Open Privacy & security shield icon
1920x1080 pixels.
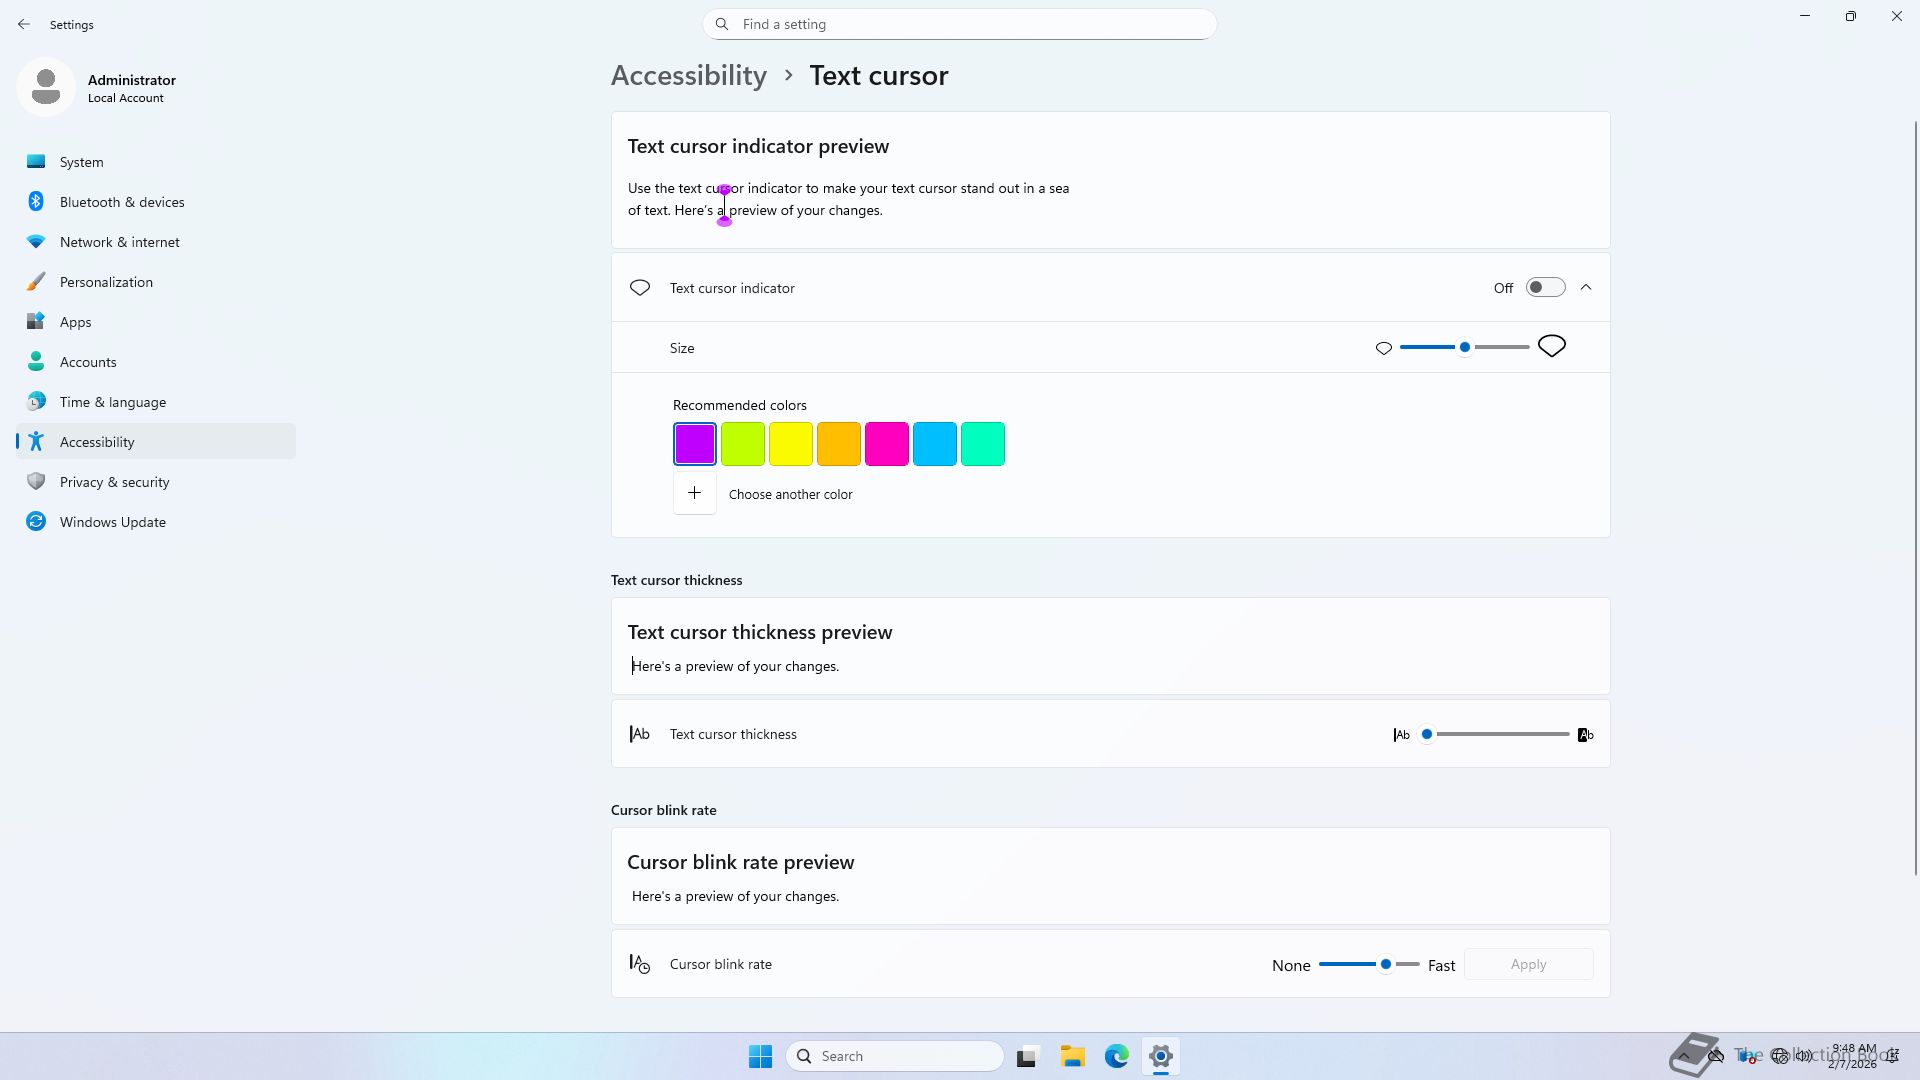pyautogui.click(x=36, y=482)
